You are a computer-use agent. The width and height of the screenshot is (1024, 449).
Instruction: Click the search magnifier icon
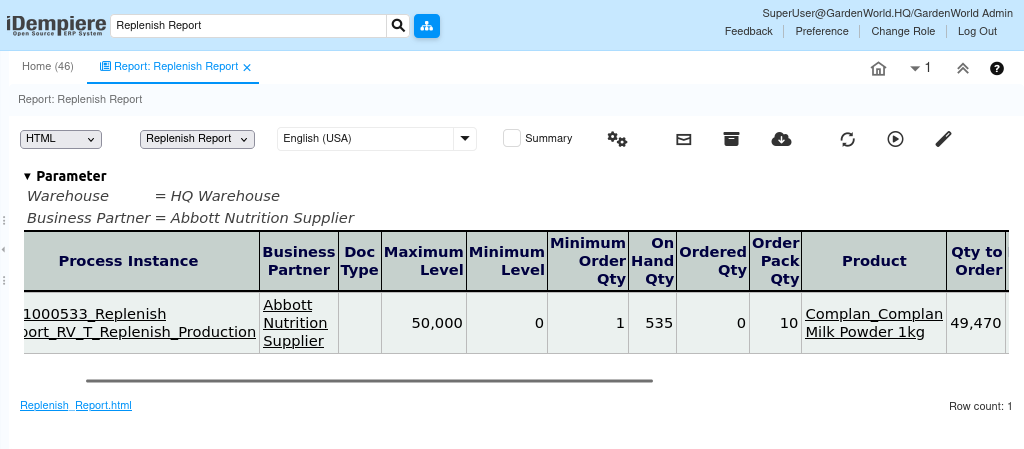coord(398,26)
